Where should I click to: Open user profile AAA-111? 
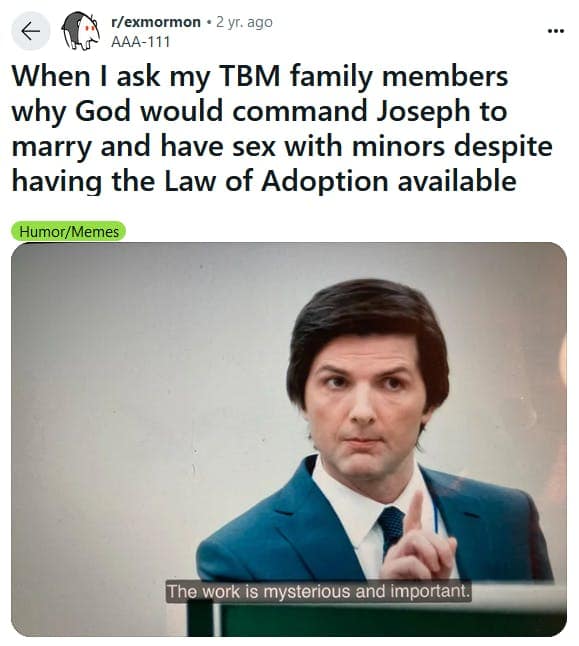point(141,42)
